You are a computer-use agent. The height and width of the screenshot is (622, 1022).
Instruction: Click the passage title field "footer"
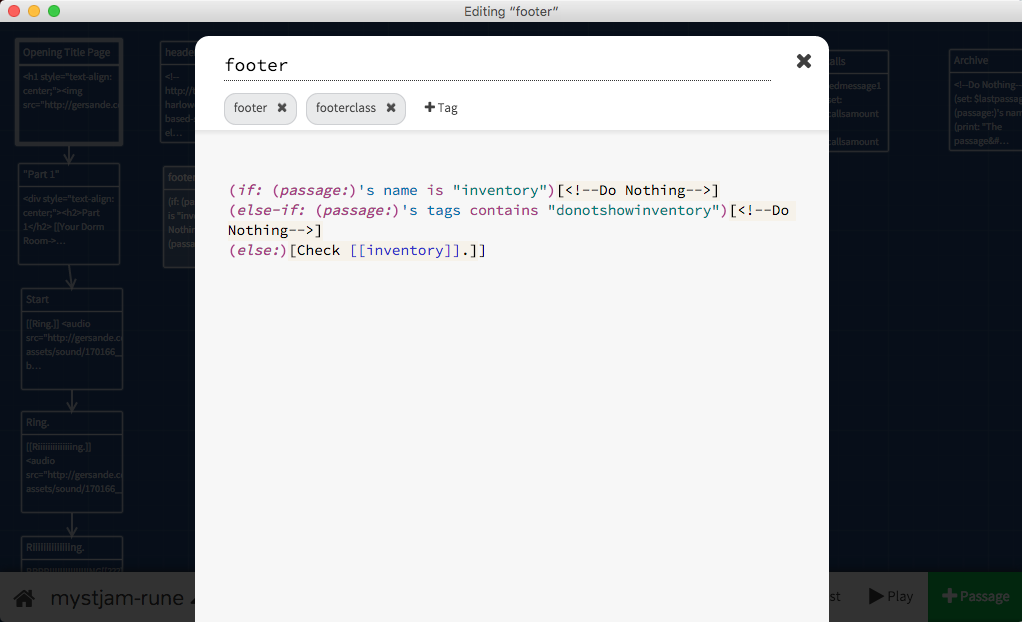click(x=497, y=65)
